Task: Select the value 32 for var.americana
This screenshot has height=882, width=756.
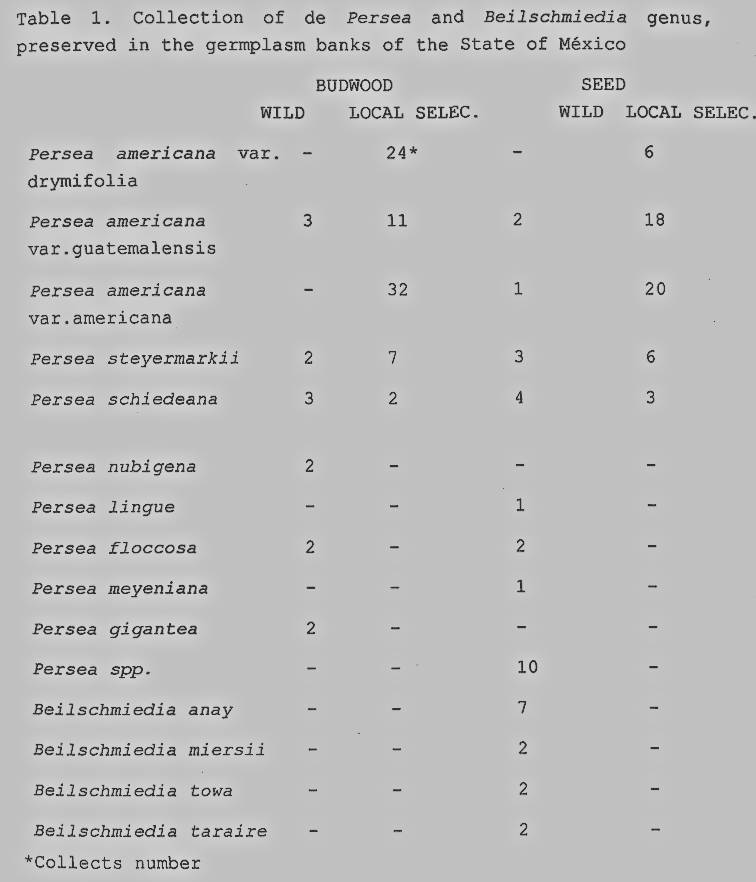Action: tap(397, 291)
